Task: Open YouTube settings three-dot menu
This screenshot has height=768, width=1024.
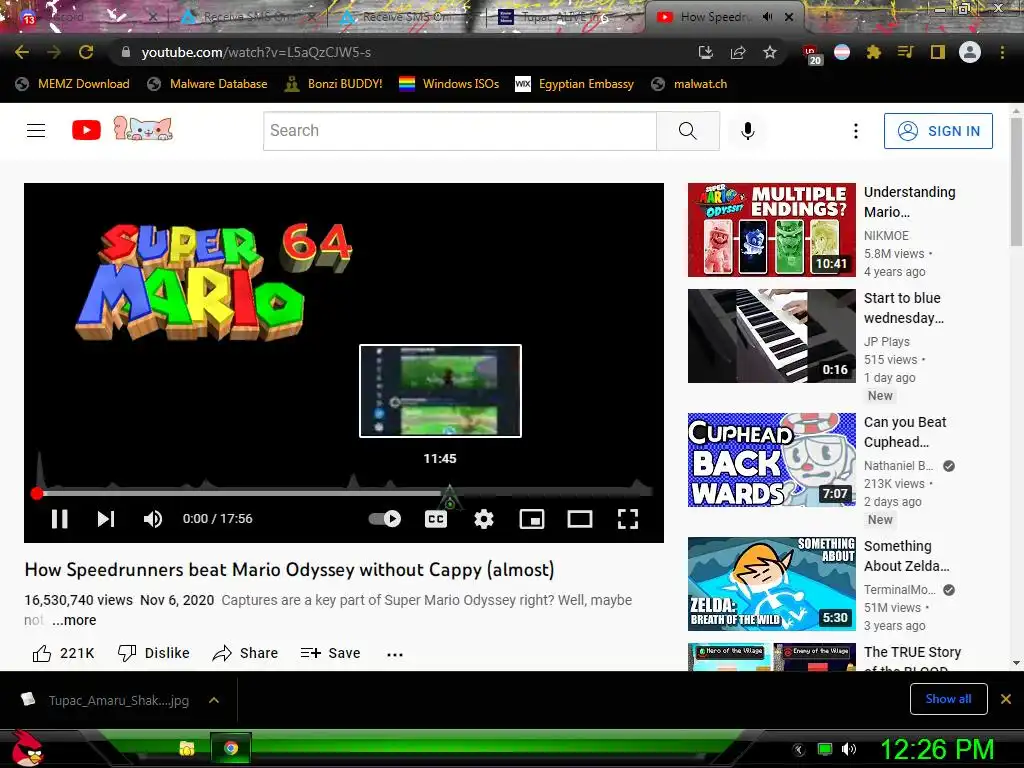Action: [856, 131]
